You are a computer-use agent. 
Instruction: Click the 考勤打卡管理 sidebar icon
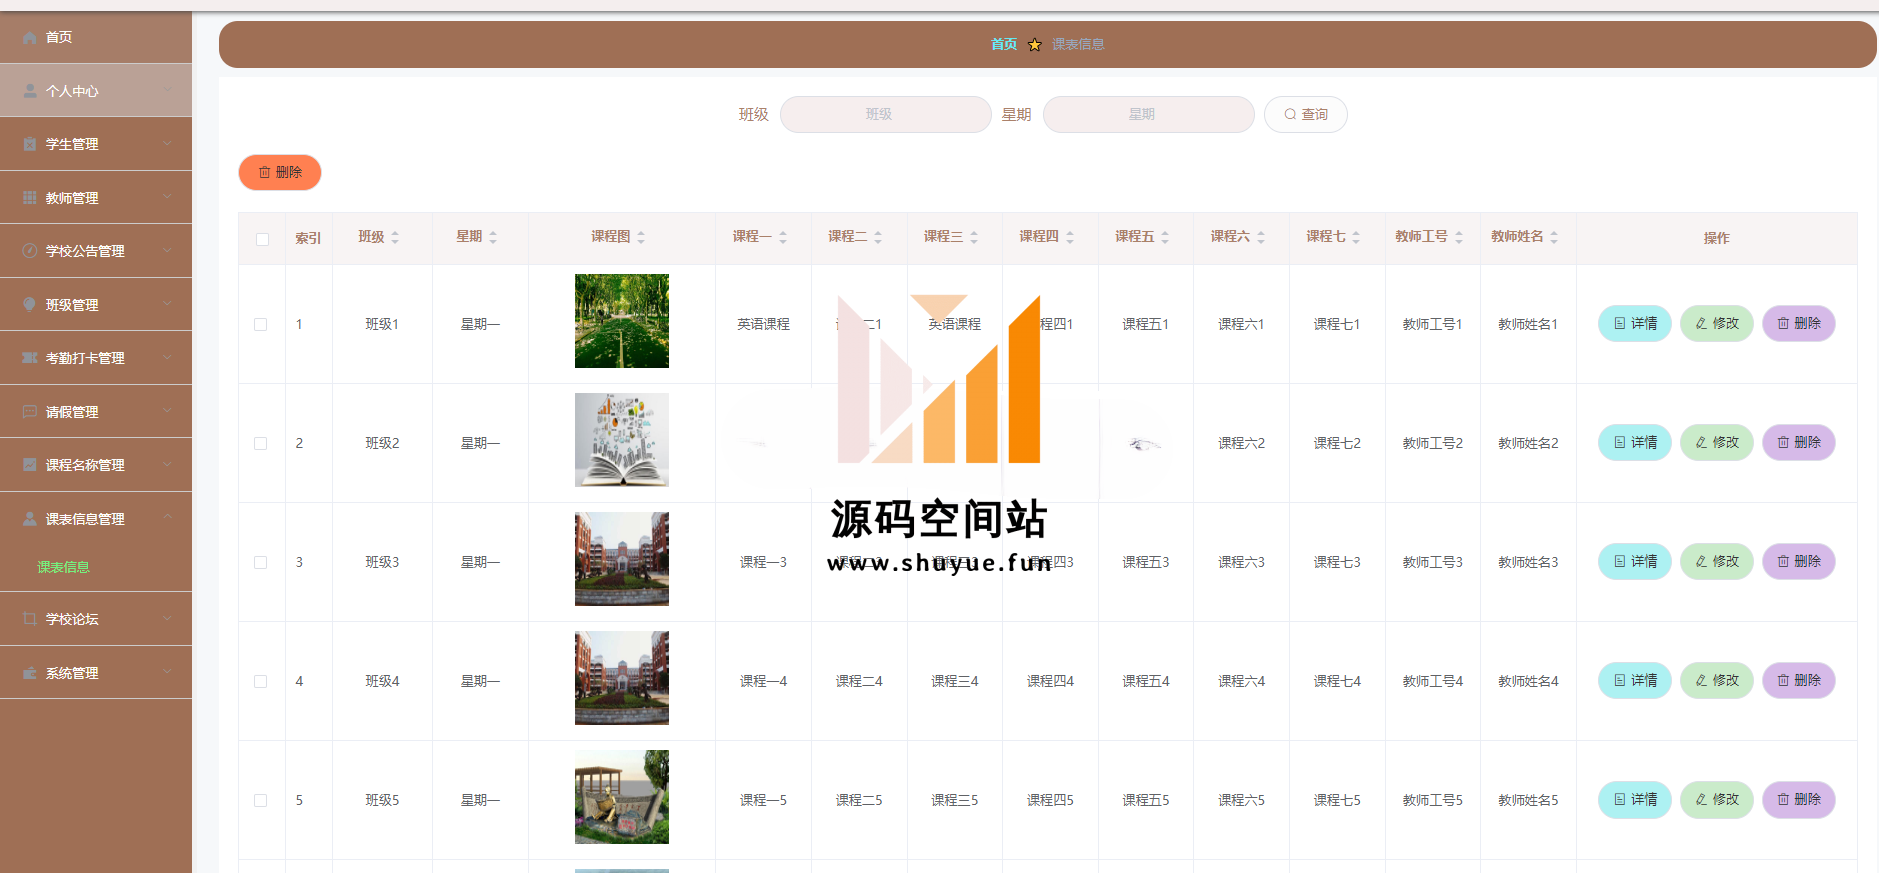(x=30, y=358)
